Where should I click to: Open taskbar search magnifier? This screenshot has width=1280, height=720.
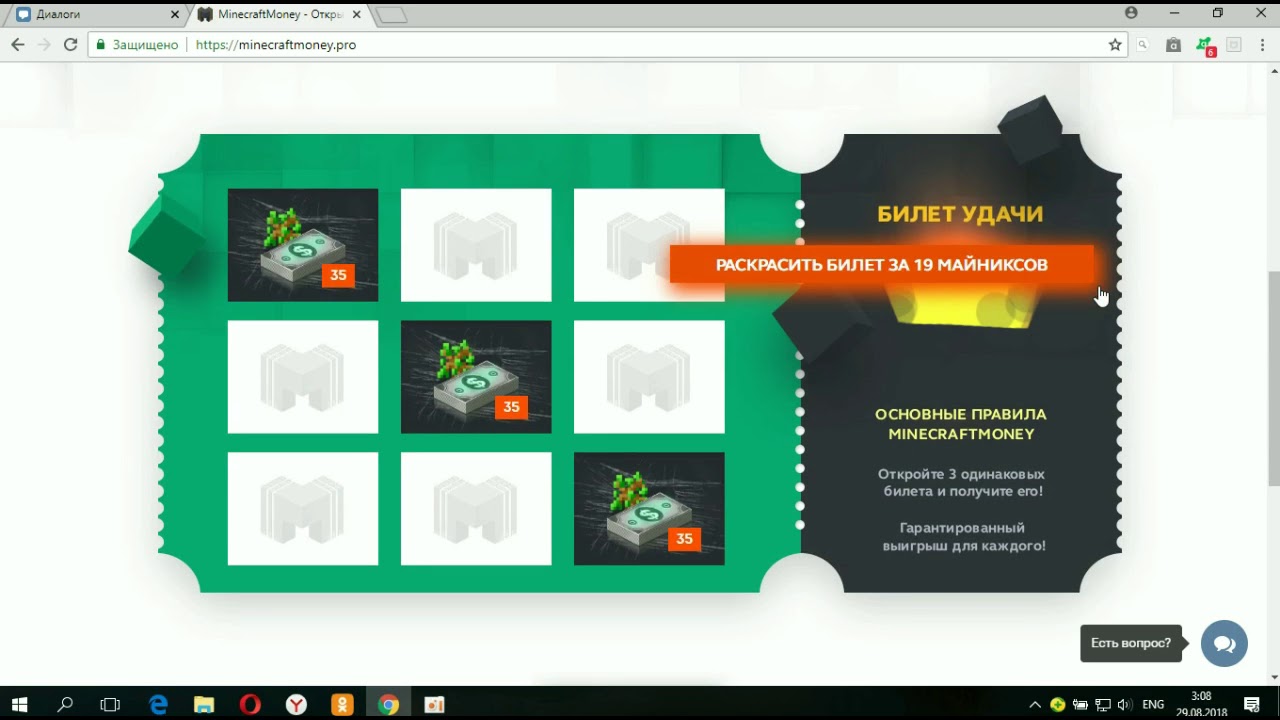click(x=65, y=704)
